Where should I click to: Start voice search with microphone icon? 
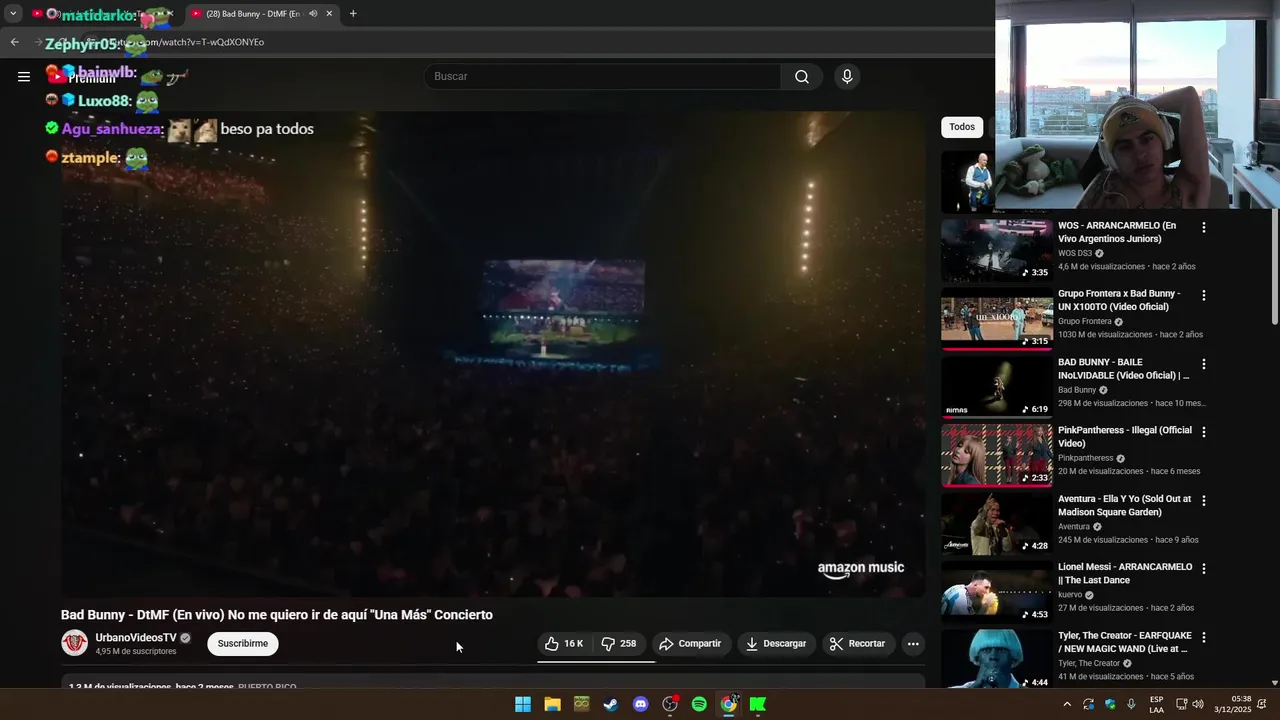tap(847, 77)
